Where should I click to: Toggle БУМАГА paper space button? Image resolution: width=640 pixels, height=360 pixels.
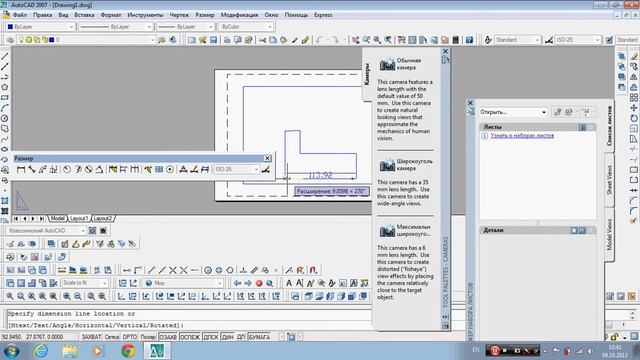pyautogui.click(x=259, y=337)
